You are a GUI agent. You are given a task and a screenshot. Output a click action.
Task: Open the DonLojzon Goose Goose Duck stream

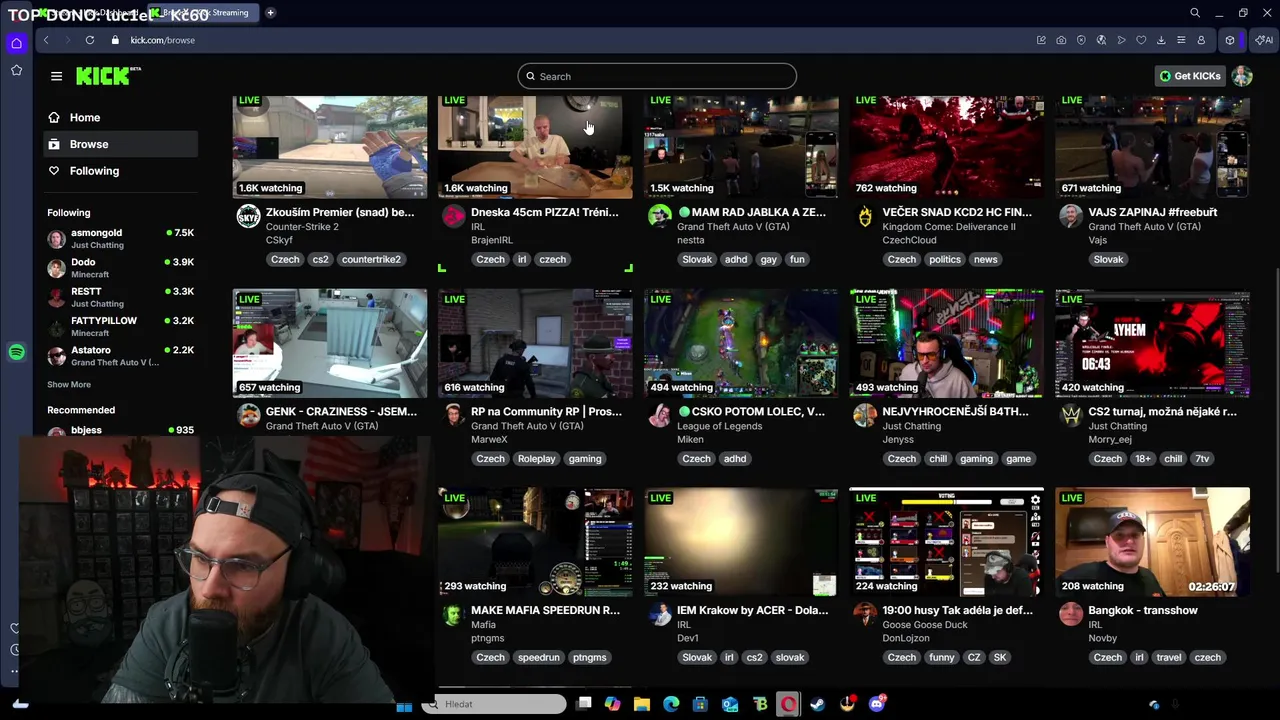[x=946, y=542]
